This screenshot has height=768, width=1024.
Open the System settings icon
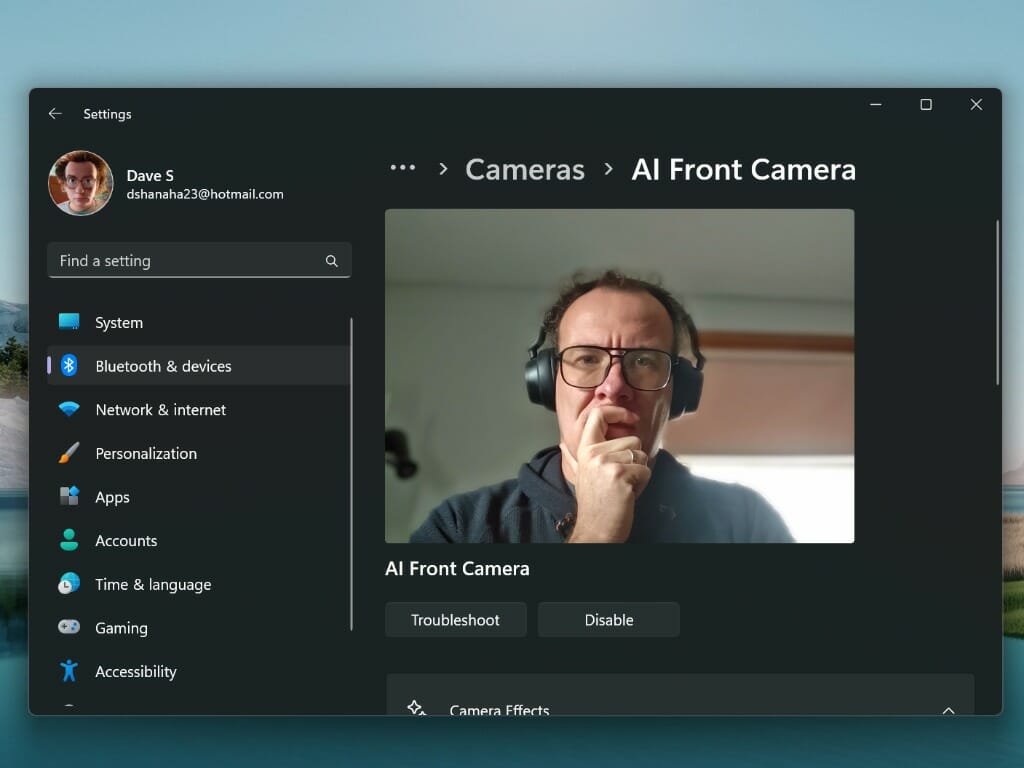point(69,321)
